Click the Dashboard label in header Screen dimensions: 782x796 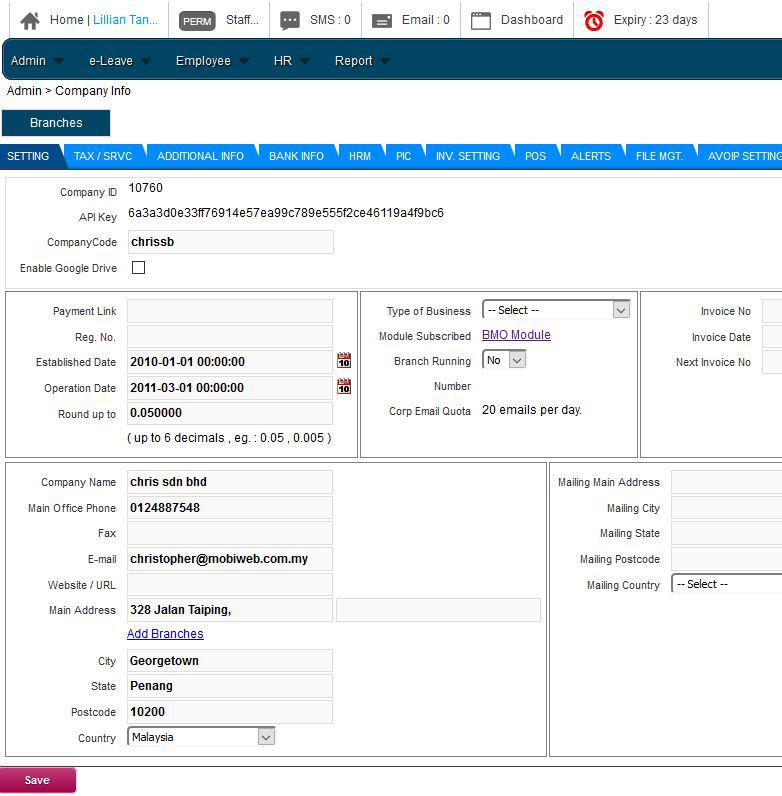coord(532,20)
